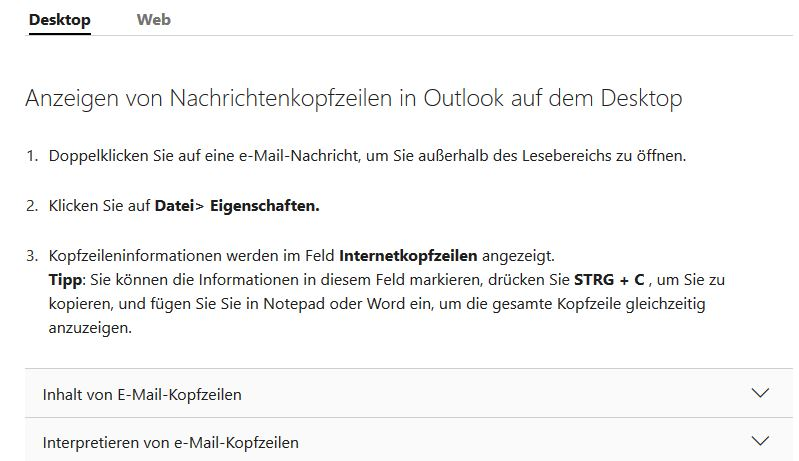Image resolution: width=799 pixels, height=461 pixels.
Task: Click the bold word Tipp
Action: (65, 280)
